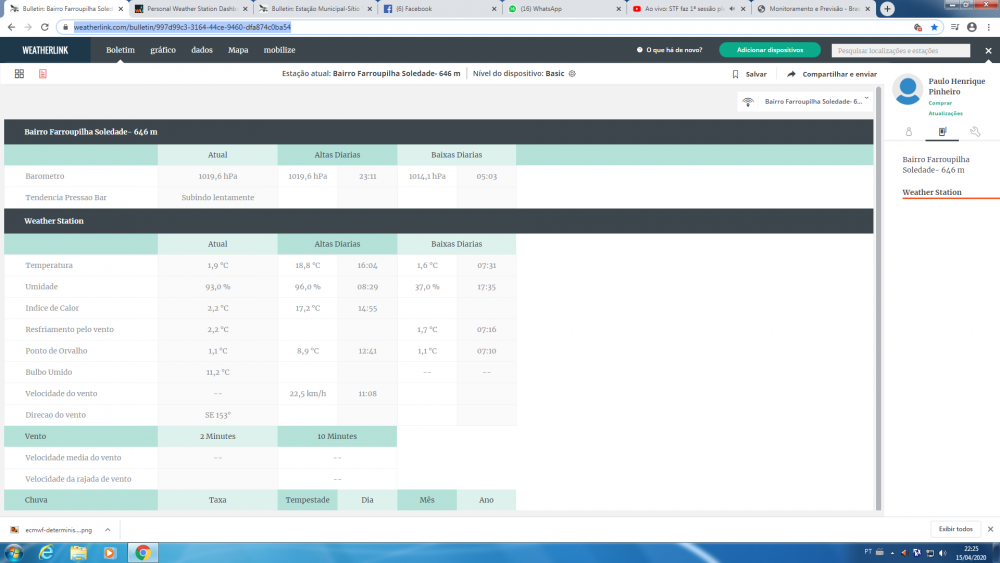Select the wrench settings icon in sidebar

click(975, 131)
